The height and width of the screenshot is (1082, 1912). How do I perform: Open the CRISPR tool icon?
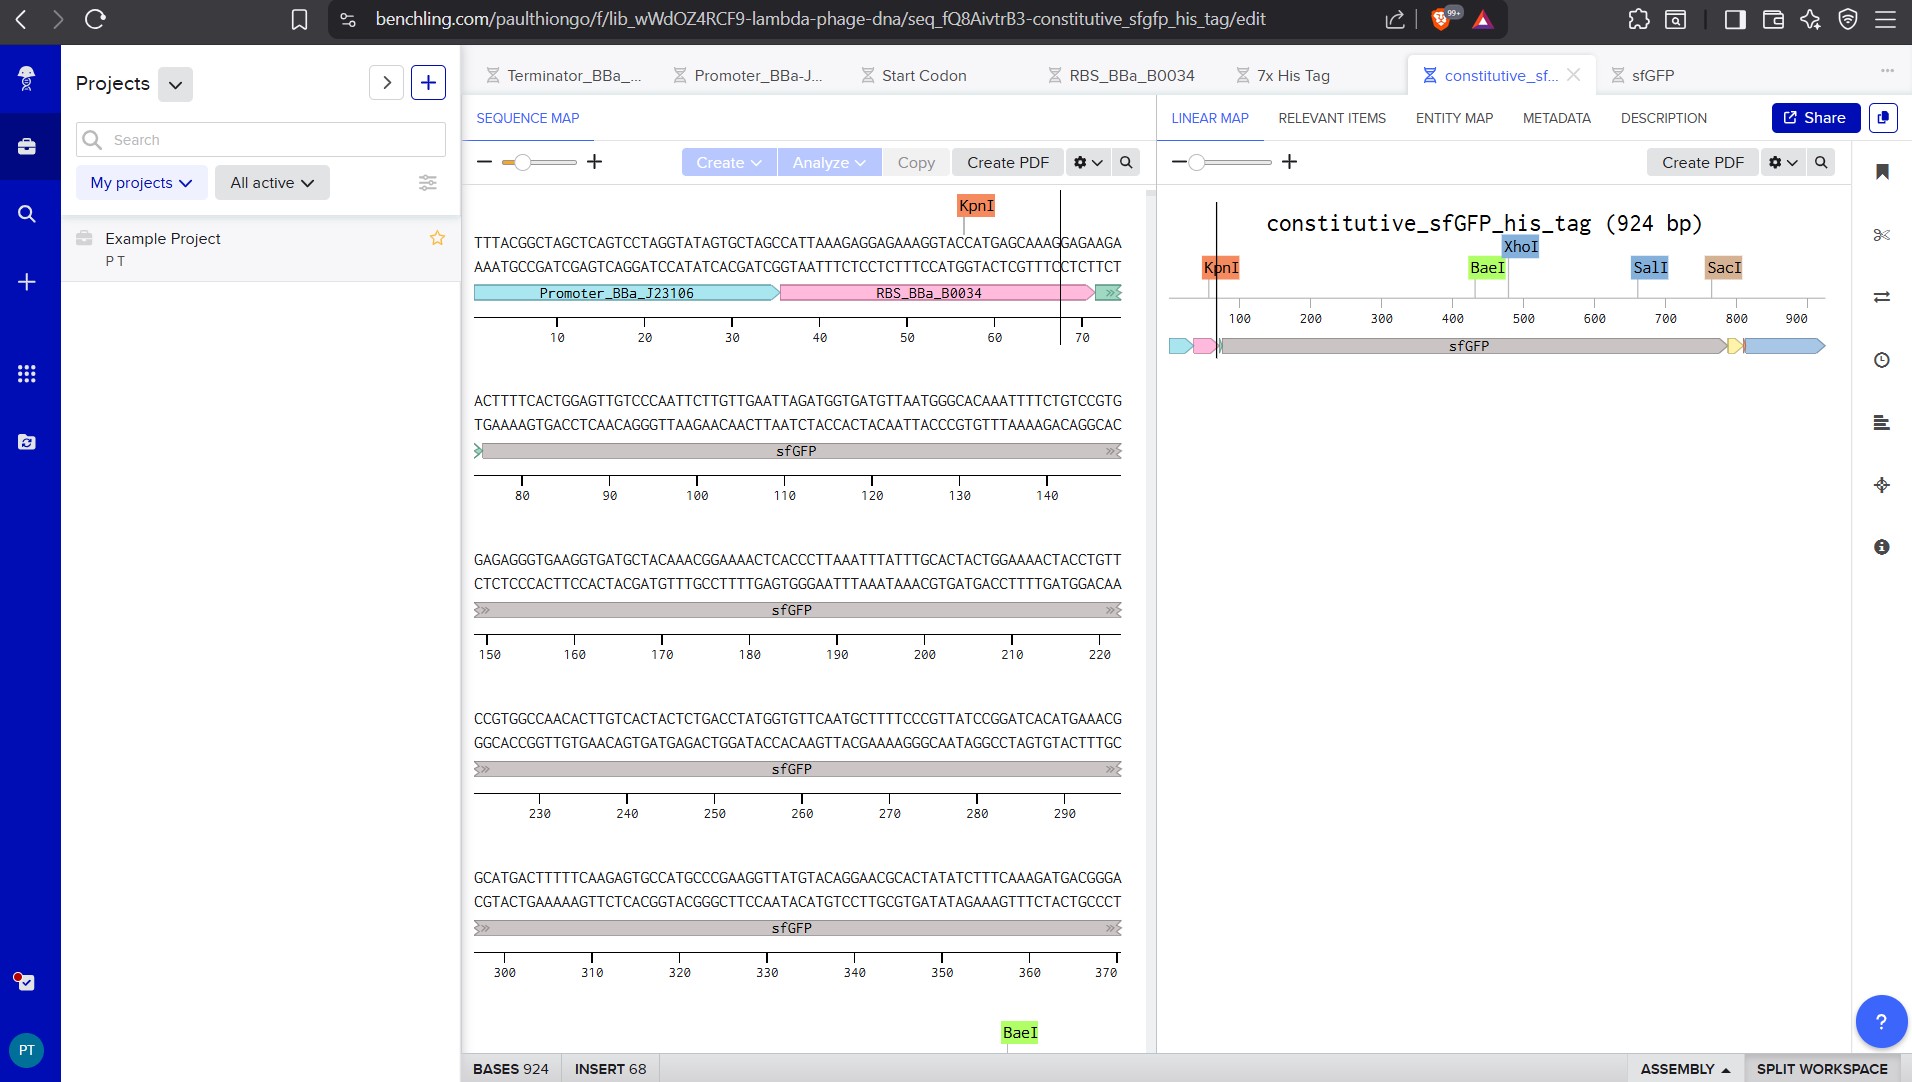click(x=1882, y=485)
